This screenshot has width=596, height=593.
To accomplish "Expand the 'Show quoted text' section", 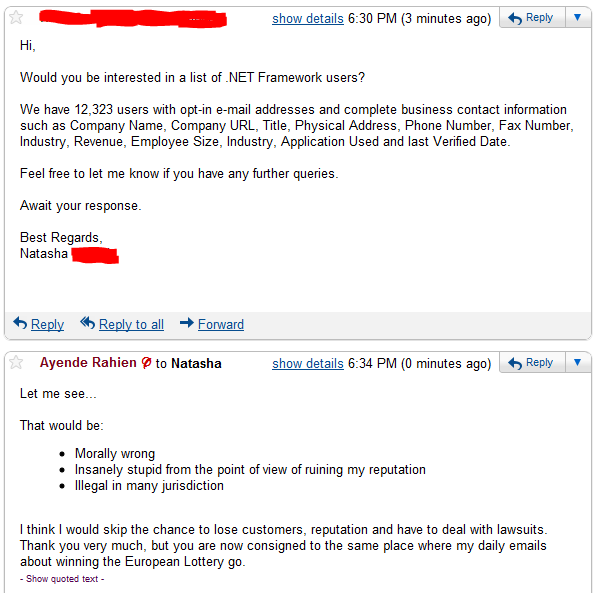I will pyautogui.click(x=62, y=579).
